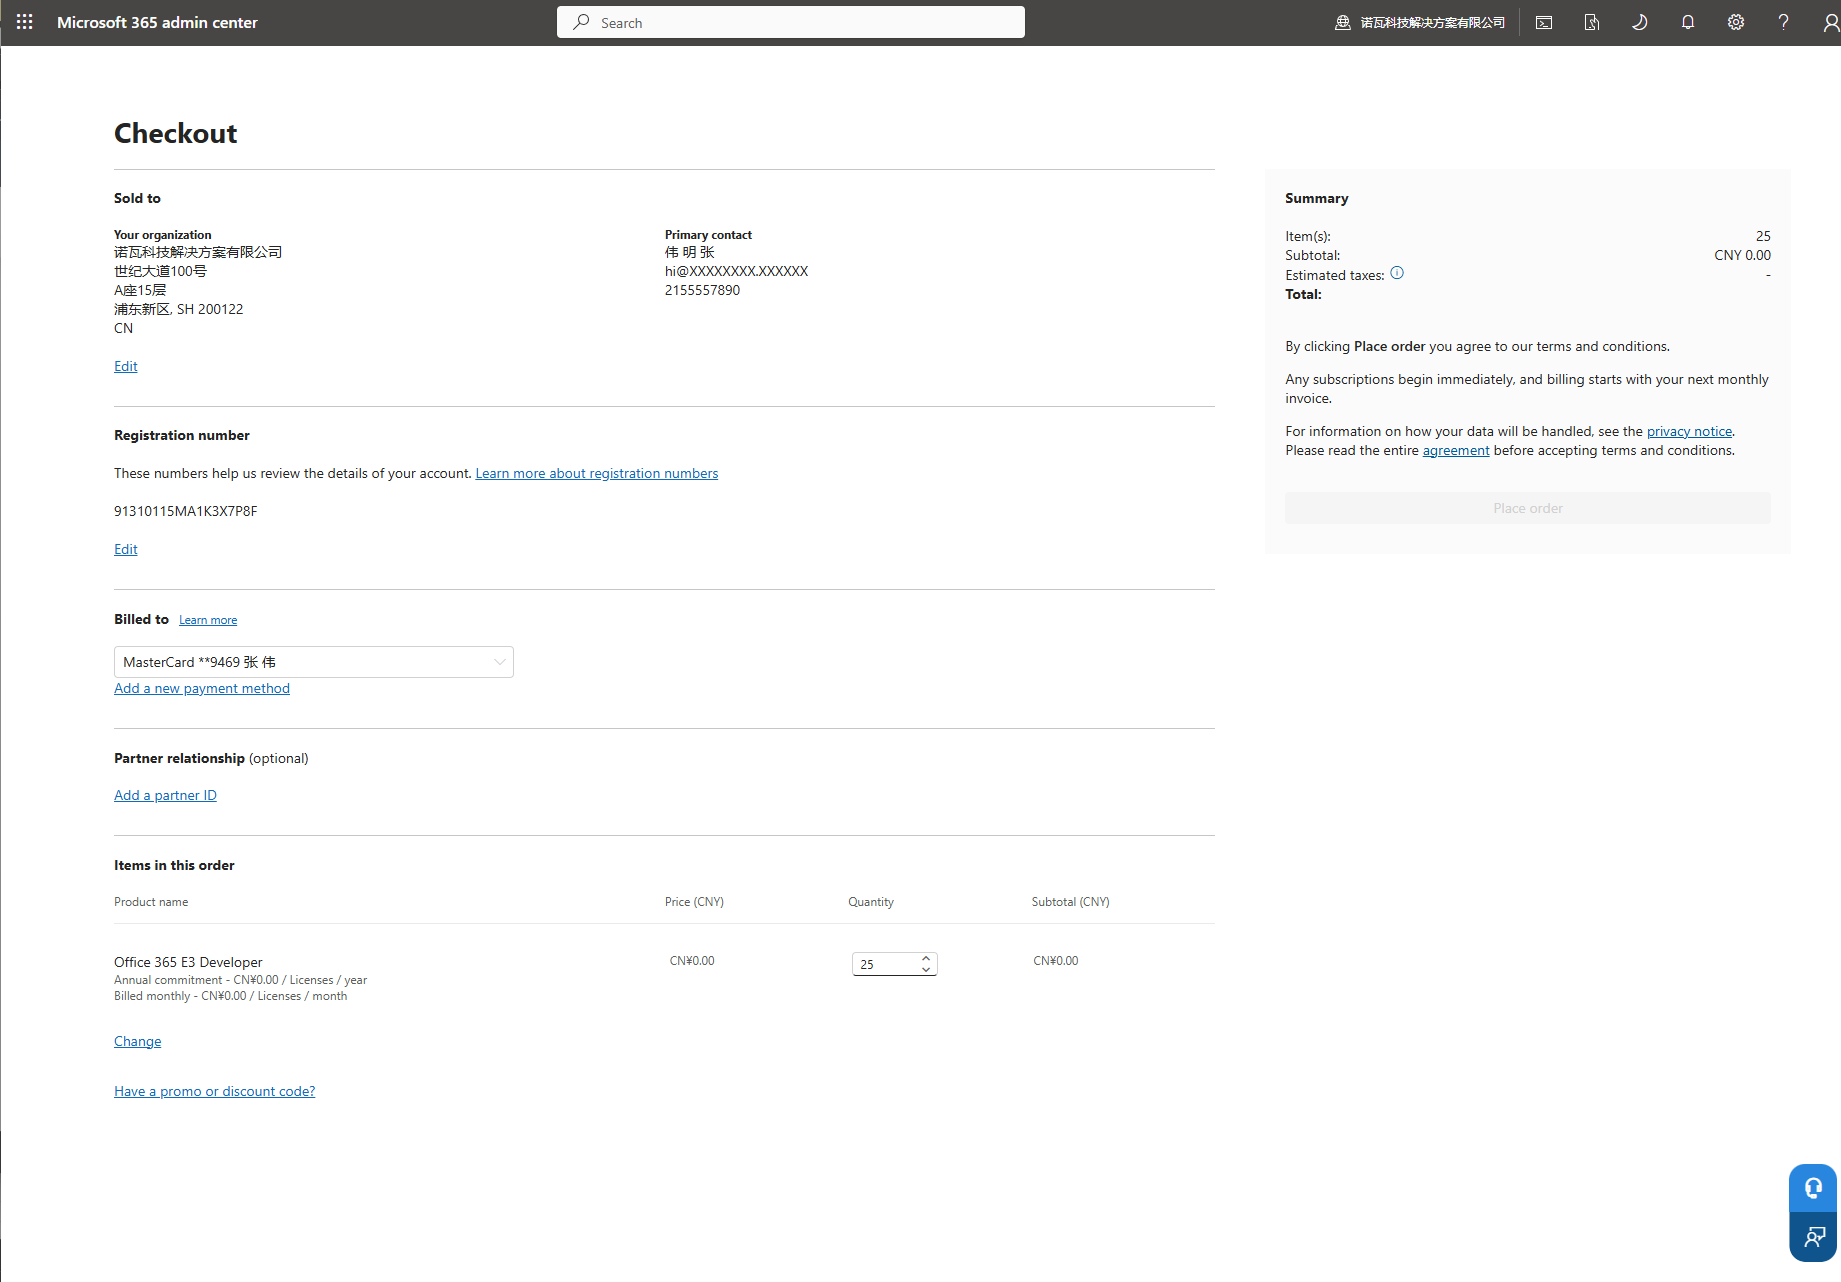Edit the Sold to organization details
The height and width of the screenshot is (1282, 1841).
pyautogui.click(x=126, y=366)
